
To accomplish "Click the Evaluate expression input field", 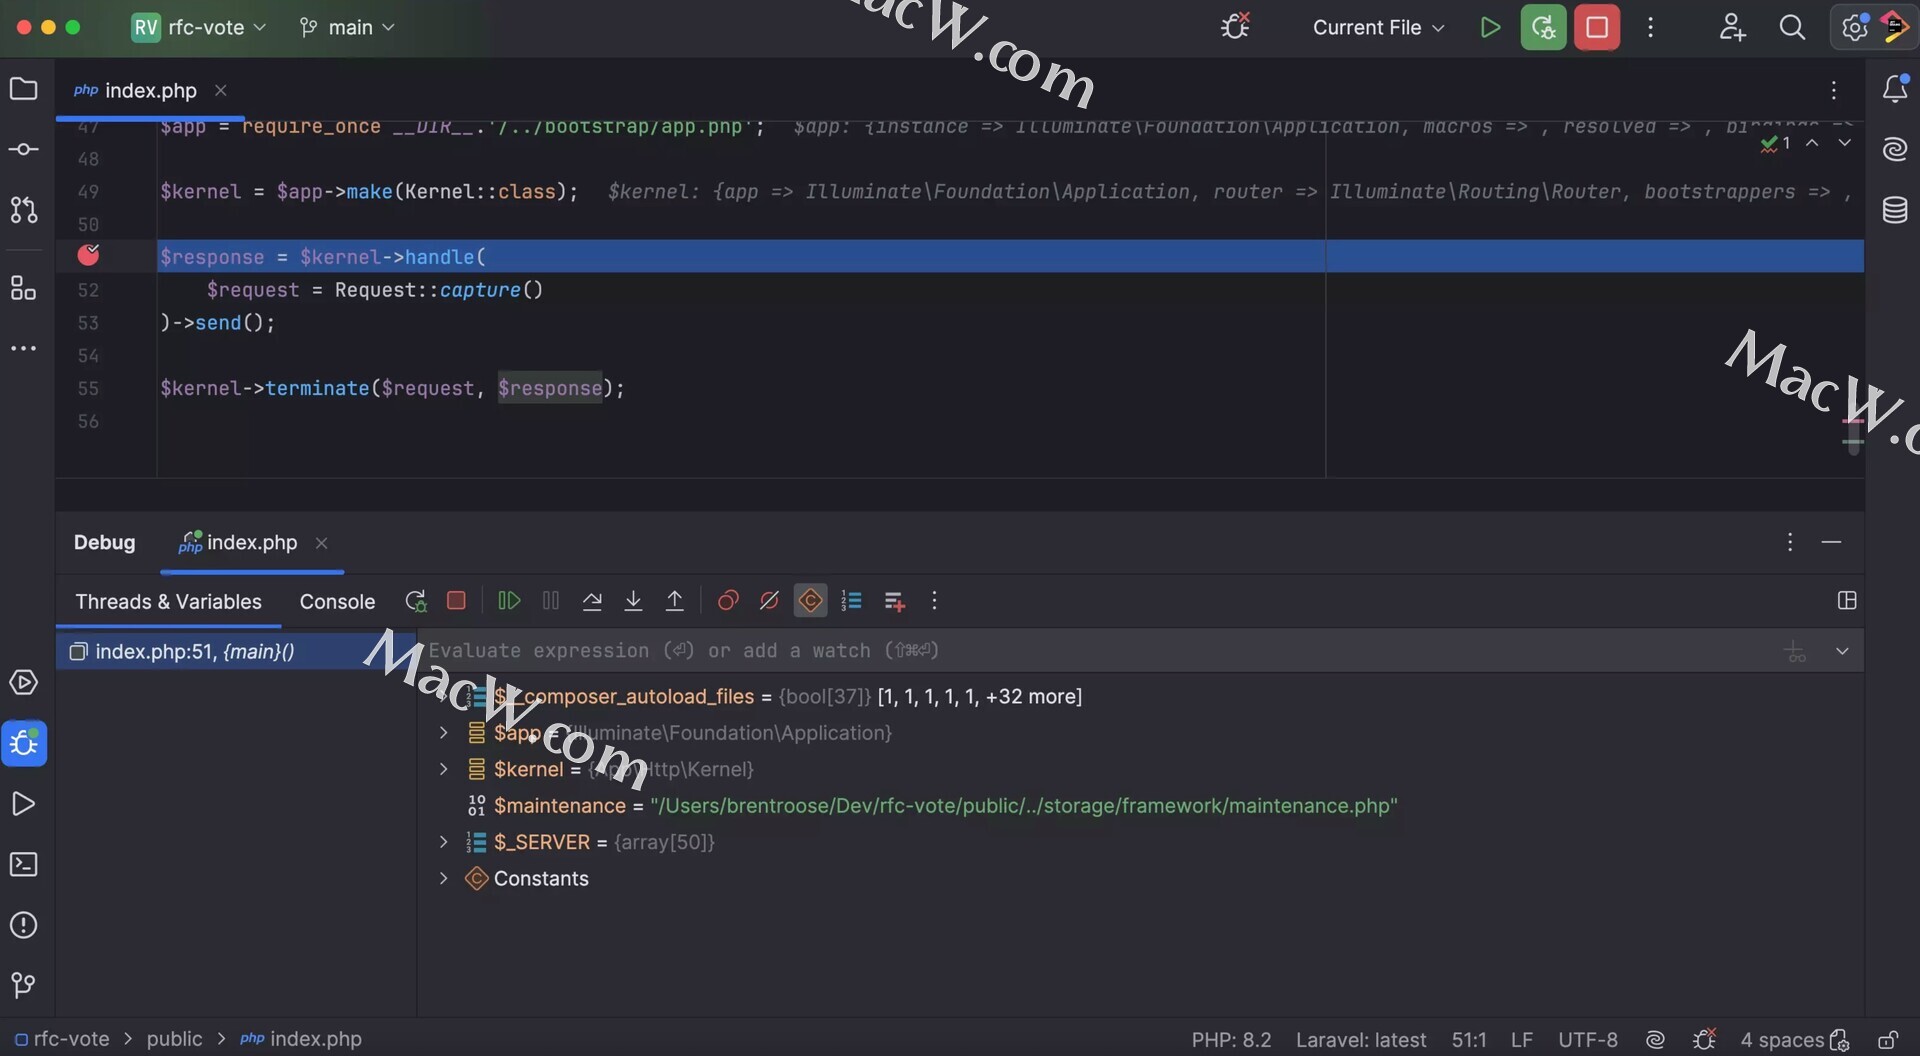I will click(x=1000, y=651).
